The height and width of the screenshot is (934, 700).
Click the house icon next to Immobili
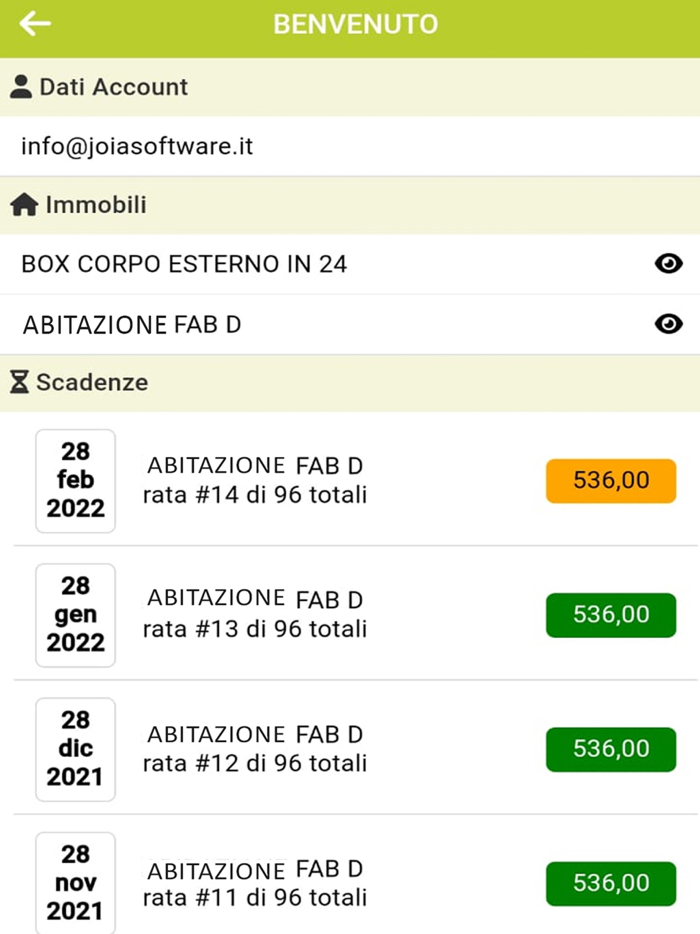(24, 205)
